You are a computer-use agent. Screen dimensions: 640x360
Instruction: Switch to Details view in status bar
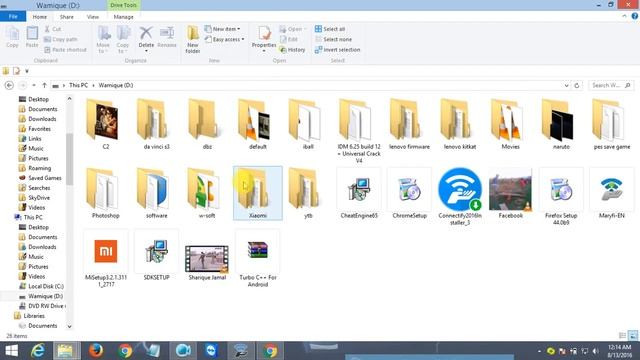622,336
